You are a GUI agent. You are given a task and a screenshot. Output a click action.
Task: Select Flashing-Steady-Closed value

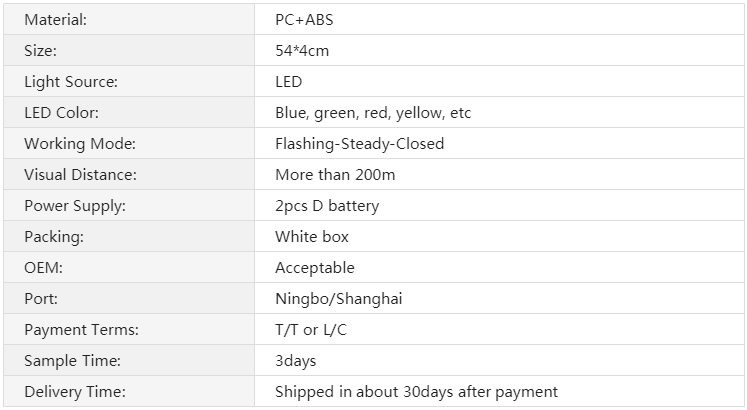click(360, 143)
